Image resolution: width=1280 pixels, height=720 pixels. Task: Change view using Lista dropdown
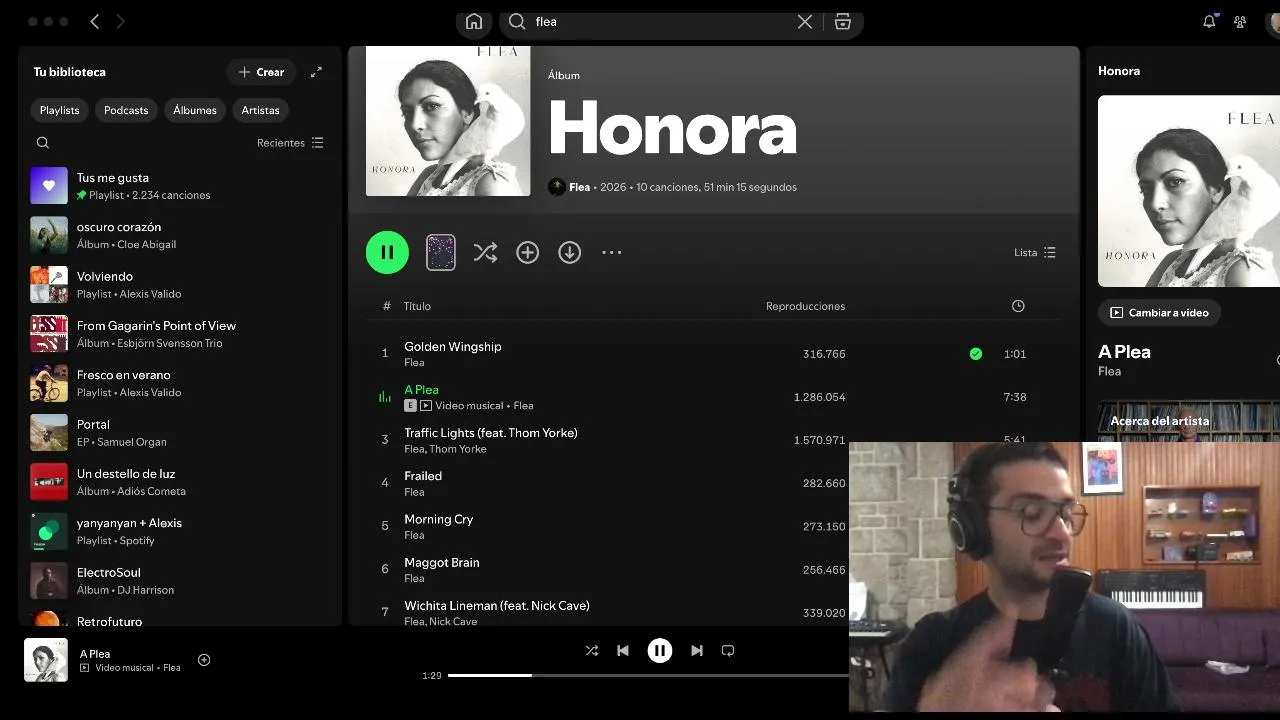click(x=1035, y=253)
